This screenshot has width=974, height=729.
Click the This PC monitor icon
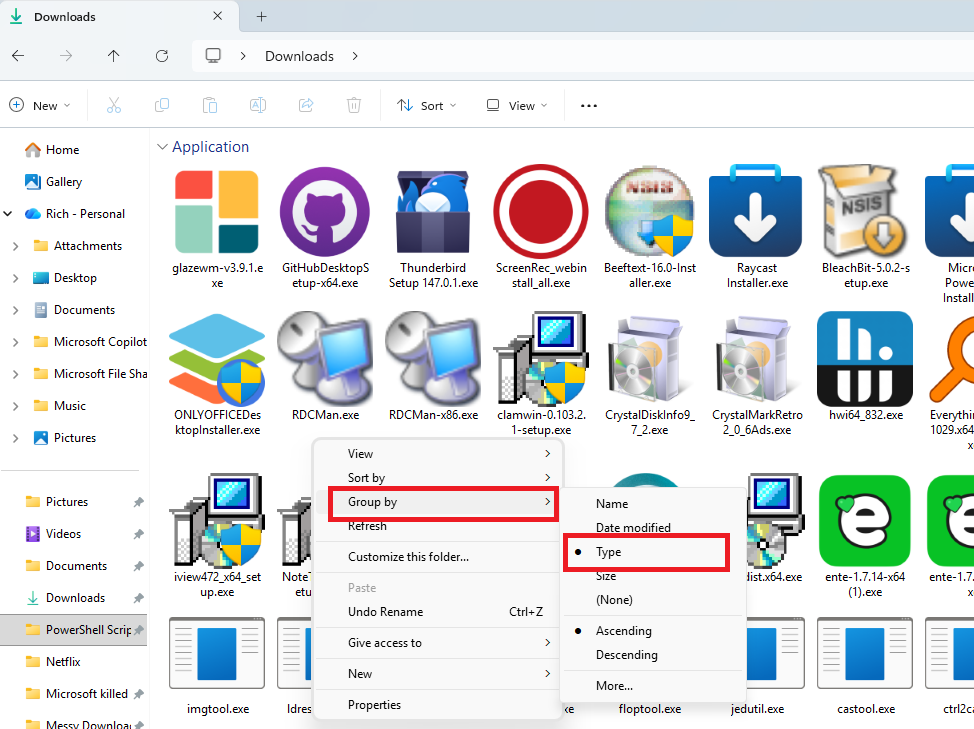pyautogui.click(x=213, y=56)
